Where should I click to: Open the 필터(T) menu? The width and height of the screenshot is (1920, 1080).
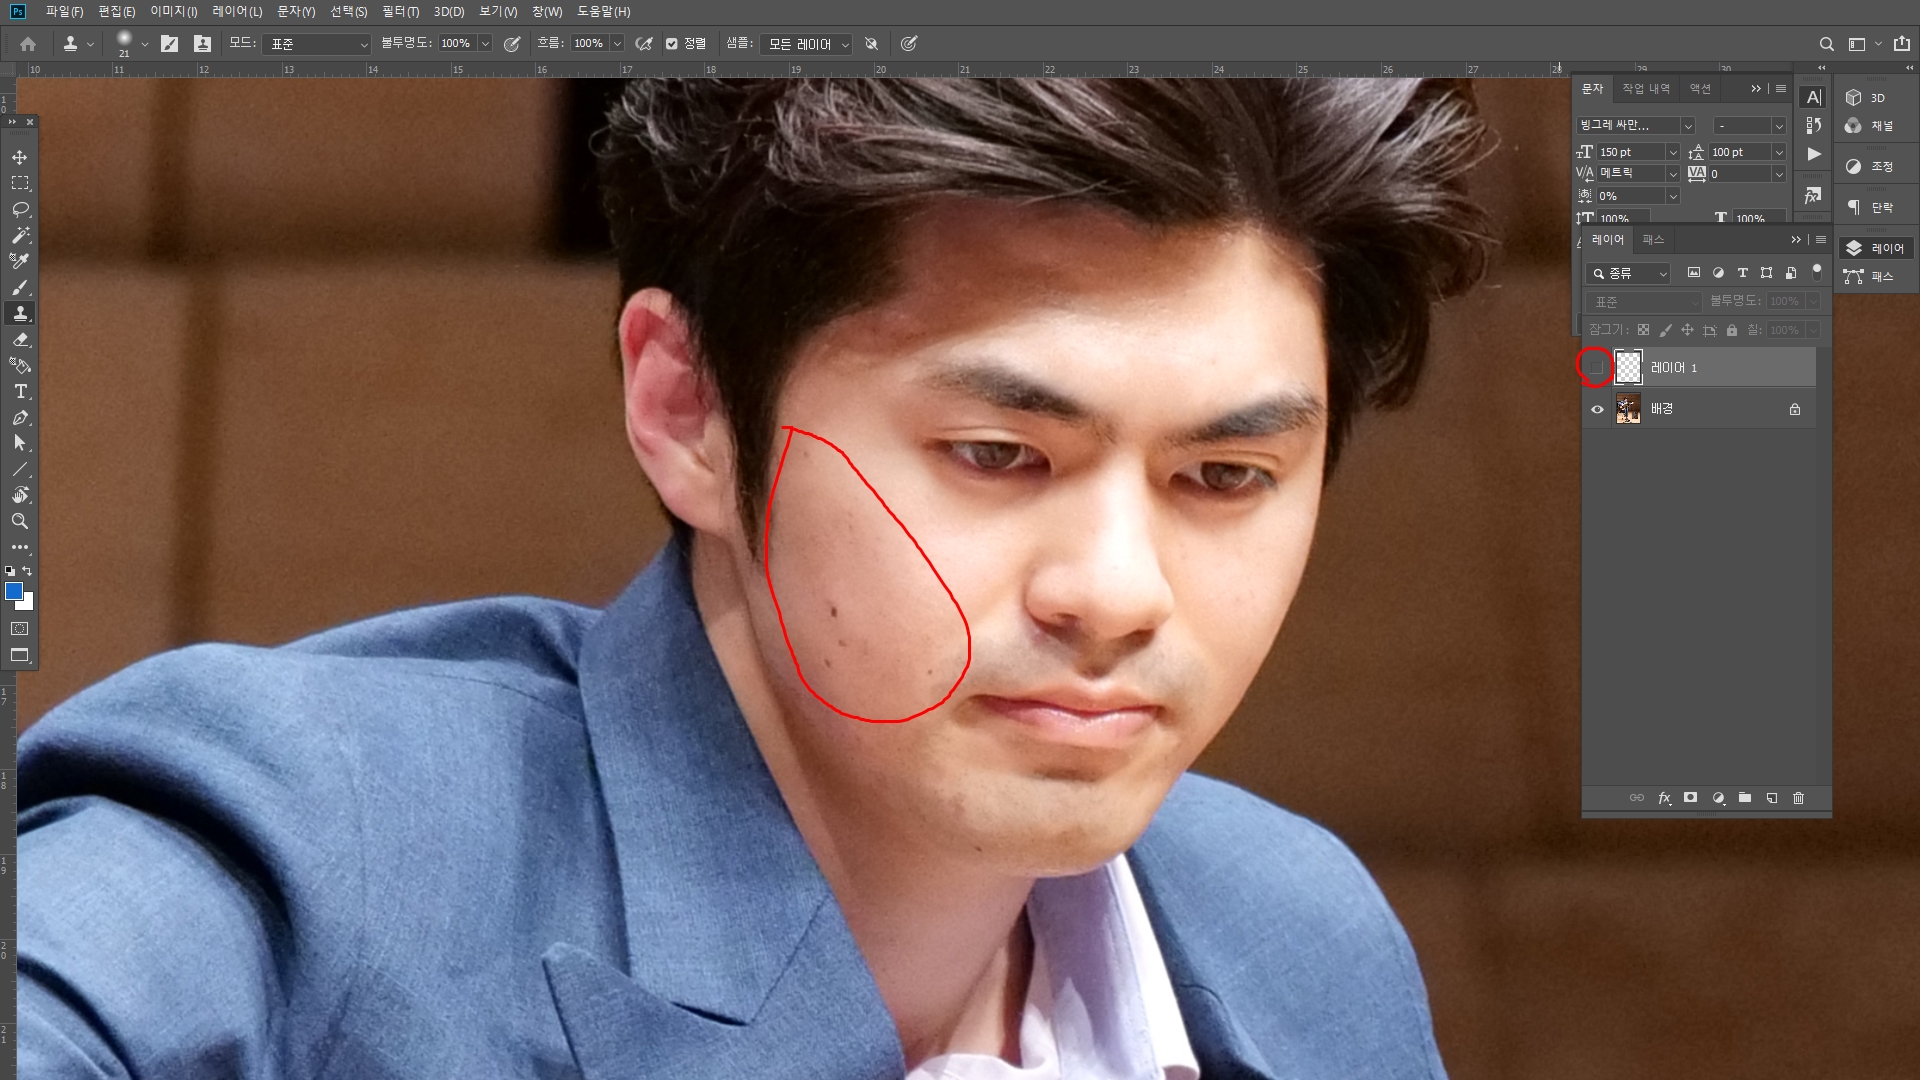(x=400, y=12)
